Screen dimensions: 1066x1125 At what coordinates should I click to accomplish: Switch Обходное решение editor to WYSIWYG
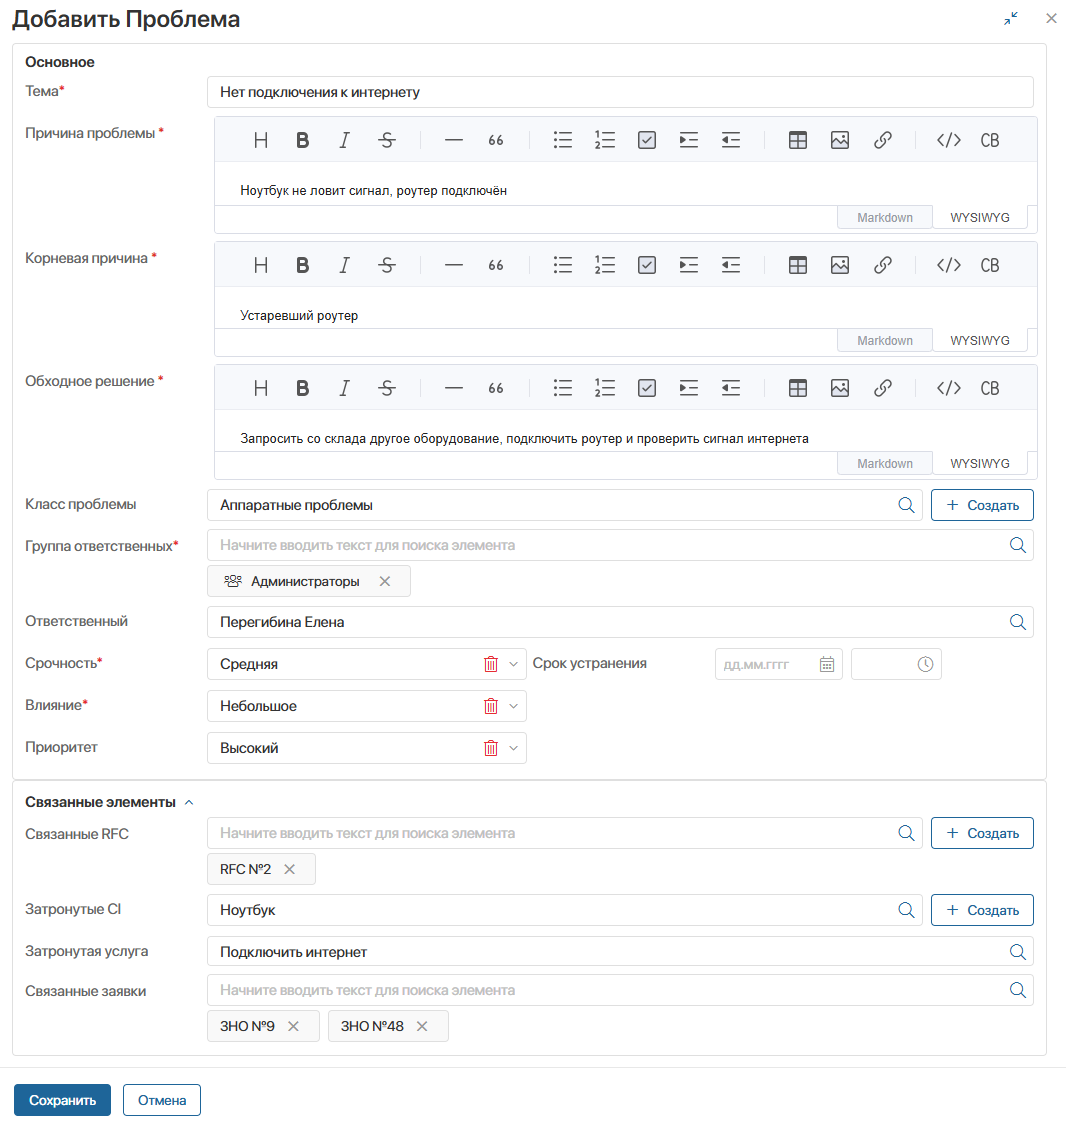coord(980,463)
